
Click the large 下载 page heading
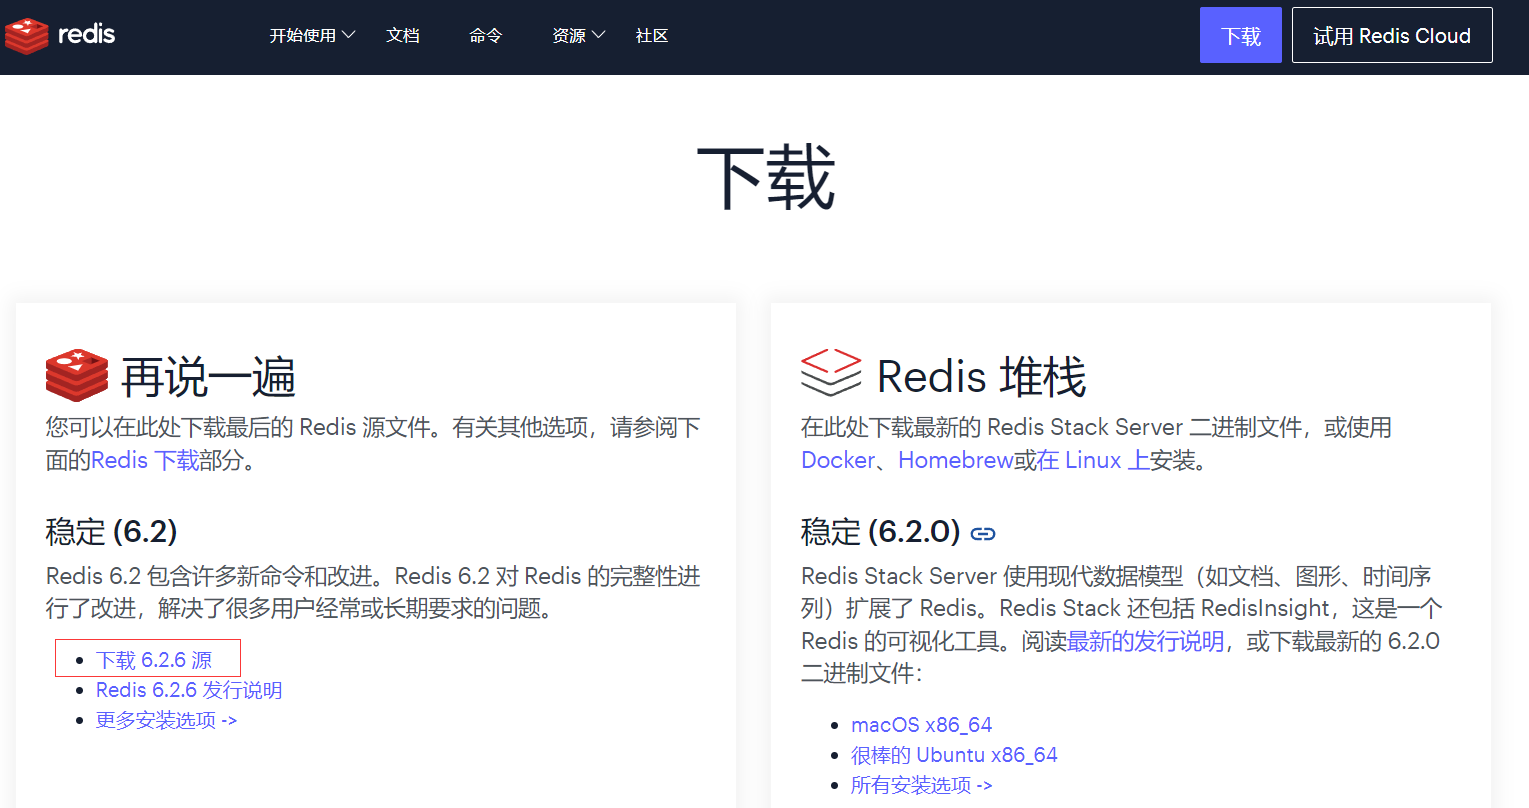point(766,177)
